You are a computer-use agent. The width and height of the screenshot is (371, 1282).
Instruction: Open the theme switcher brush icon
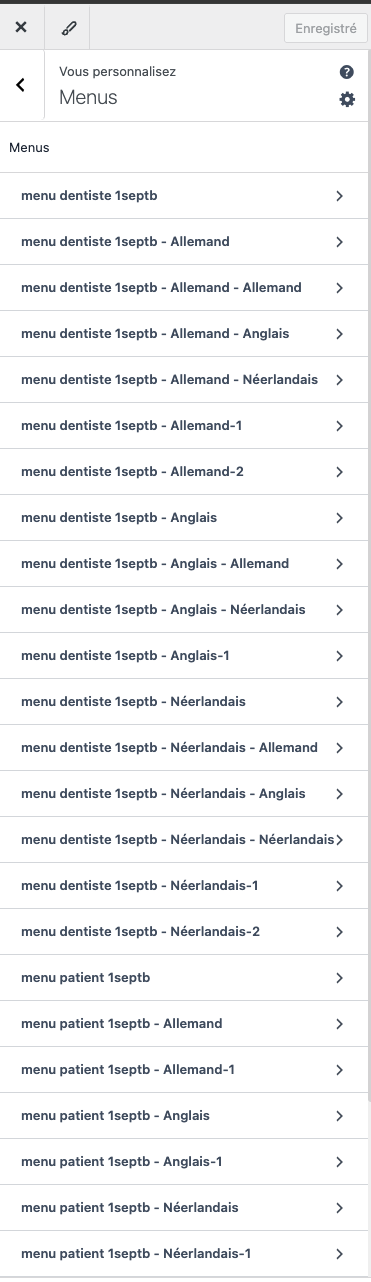pos(67,28)
